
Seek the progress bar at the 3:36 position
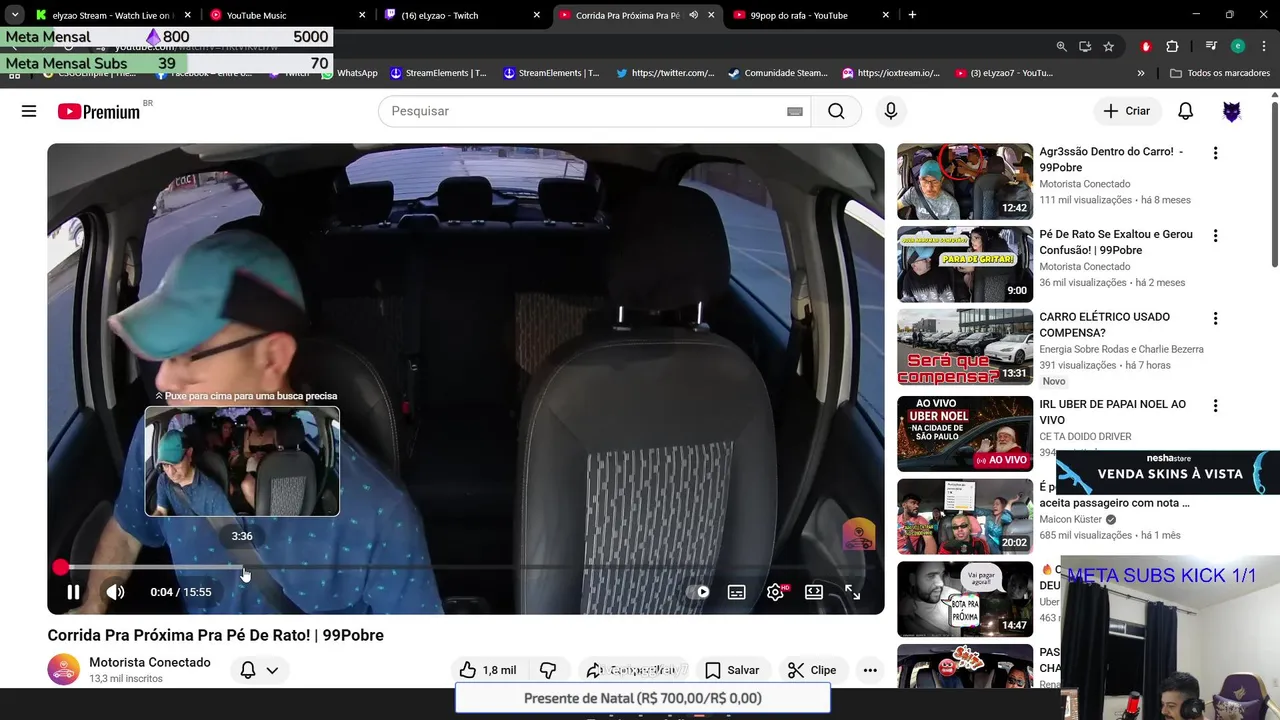tap(242, 568)
